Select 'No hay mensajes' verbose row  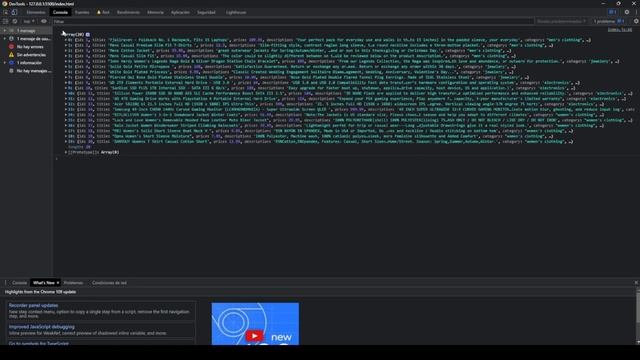pos(26,71)
